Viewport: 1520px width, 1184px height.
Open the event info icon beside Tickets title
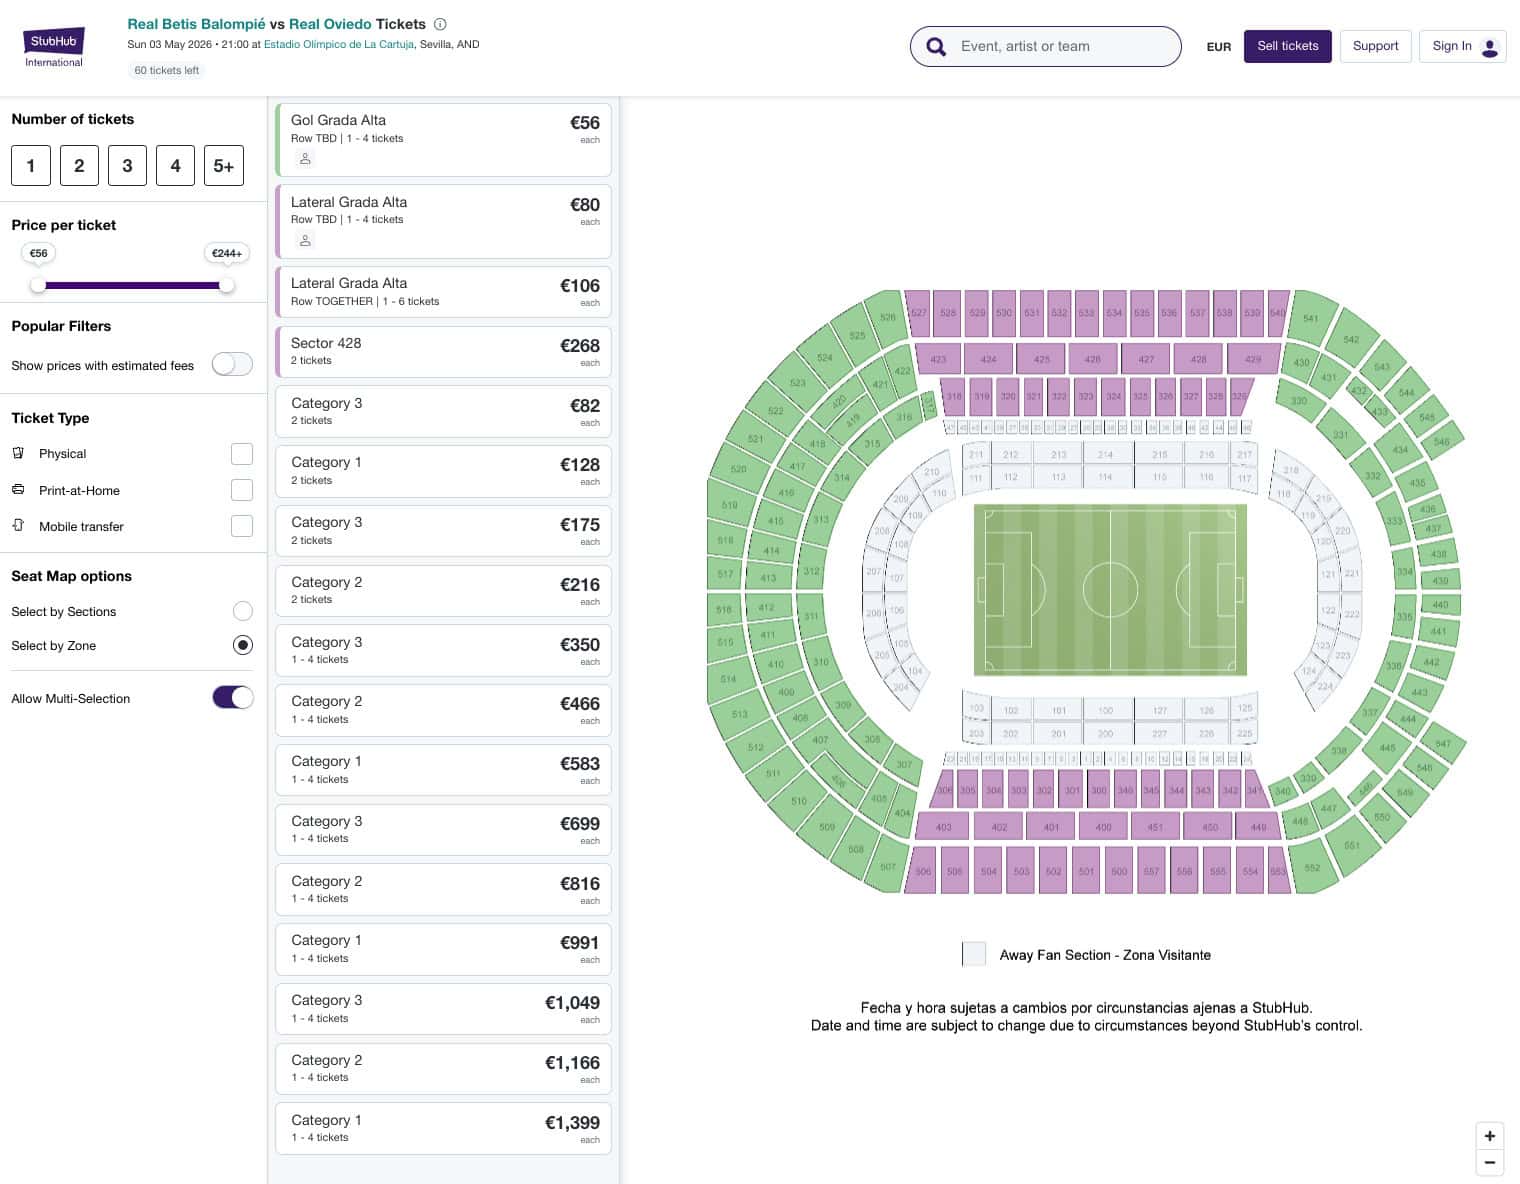(x=440, y=24)
